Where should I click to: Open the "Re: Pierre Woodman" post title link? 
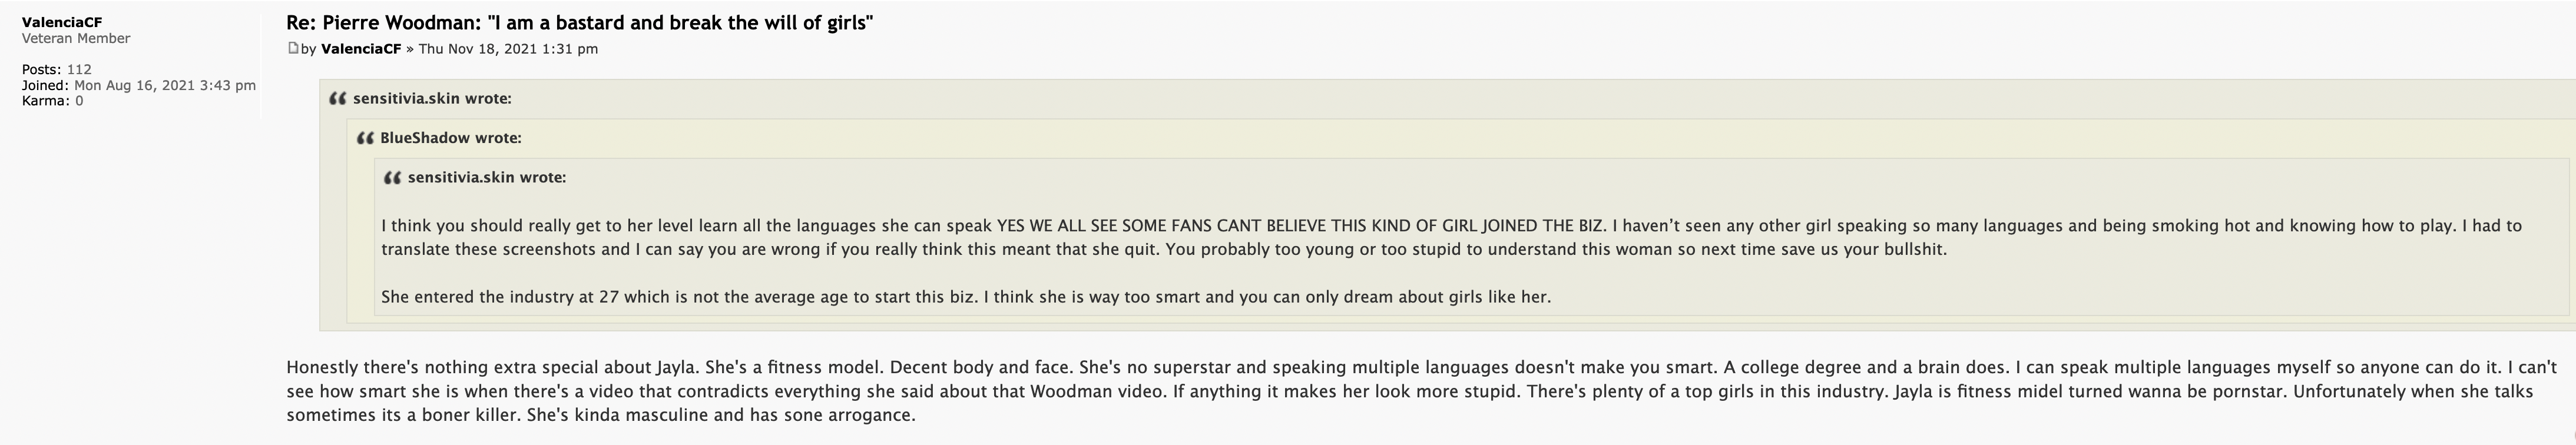(579, 22)
